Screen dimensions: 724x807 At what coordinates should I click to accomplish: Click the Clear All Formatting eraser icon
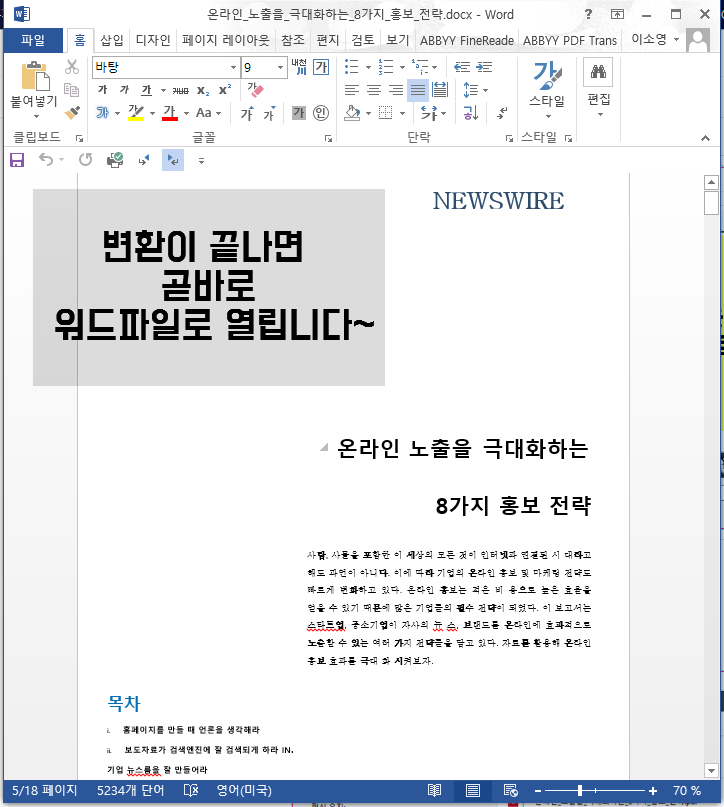(x=255, y=90)
